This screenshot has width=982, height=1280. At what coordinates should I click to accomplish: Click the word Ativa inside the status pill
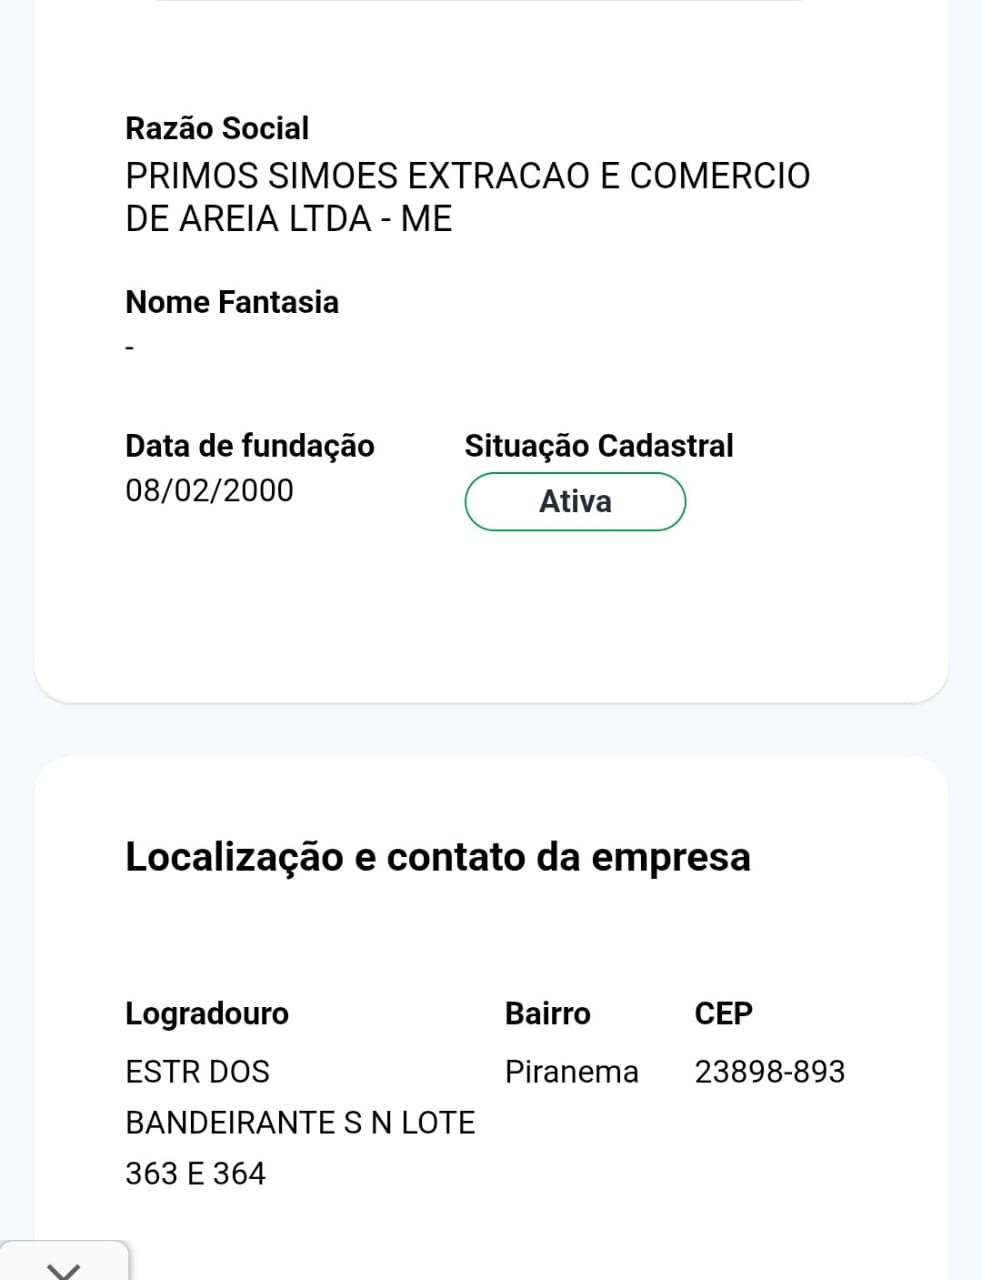(575, 502)
